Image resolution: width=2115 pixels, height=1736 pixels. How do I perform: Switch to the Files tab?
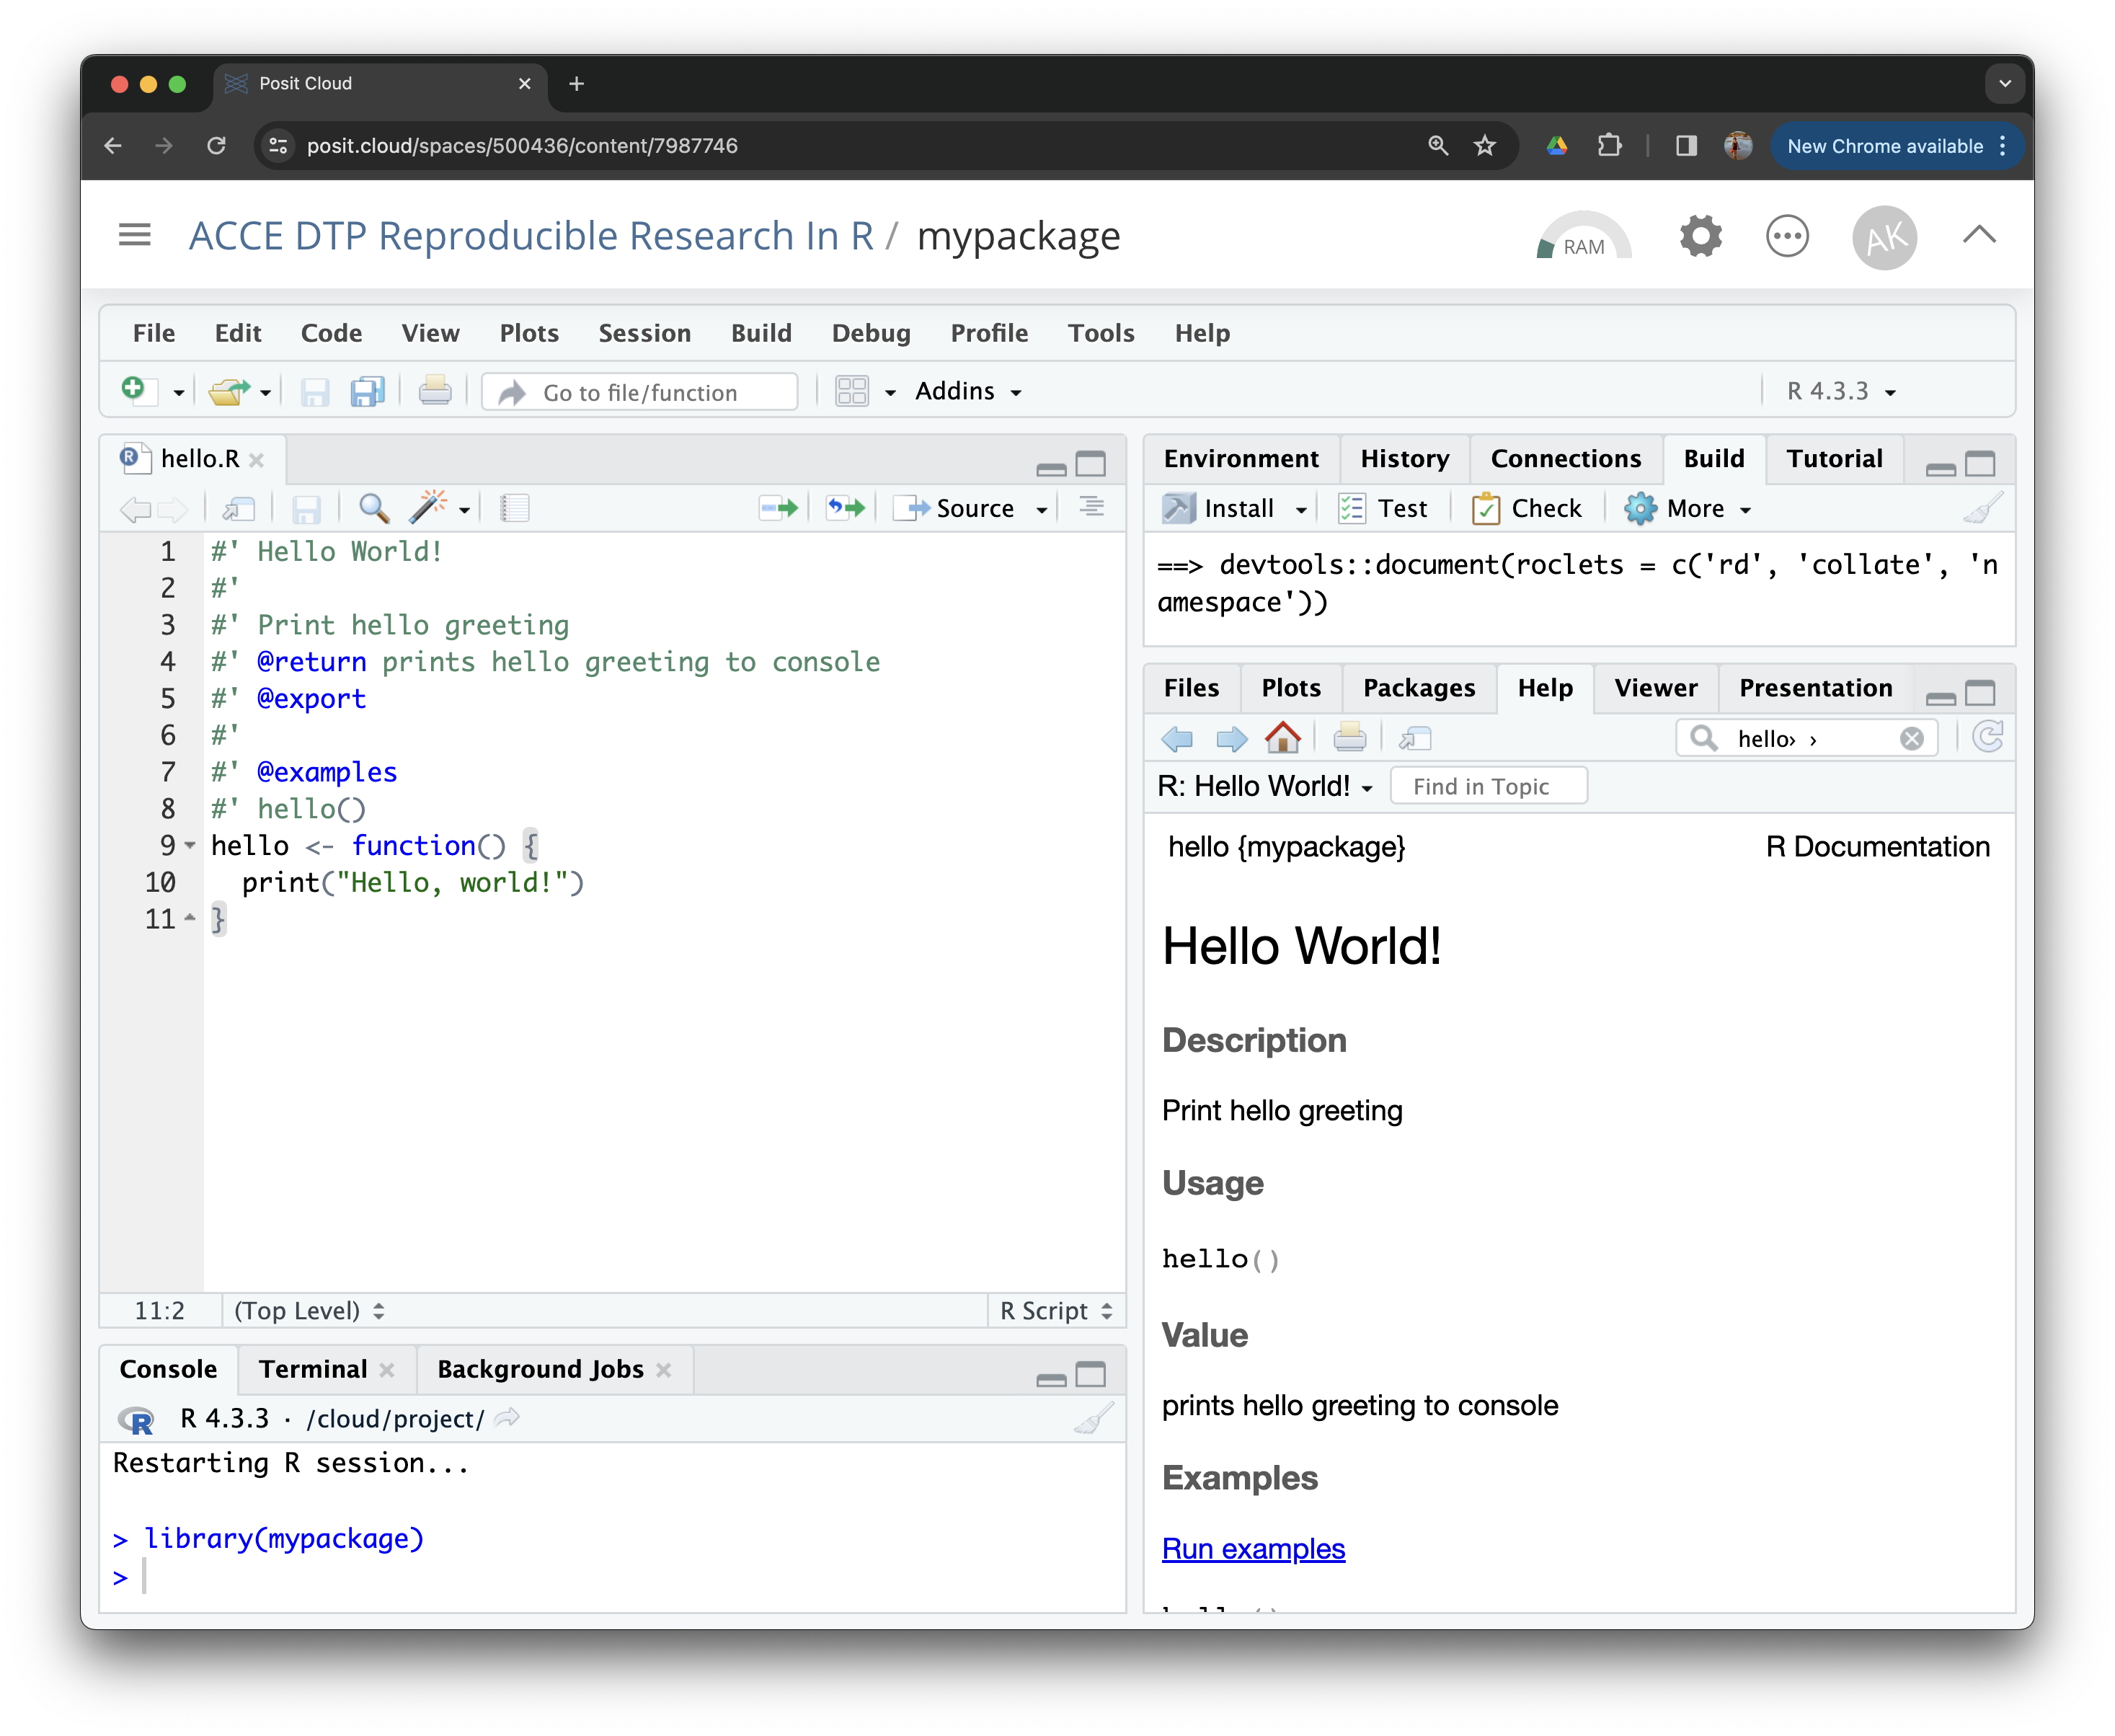point(1191,688)
